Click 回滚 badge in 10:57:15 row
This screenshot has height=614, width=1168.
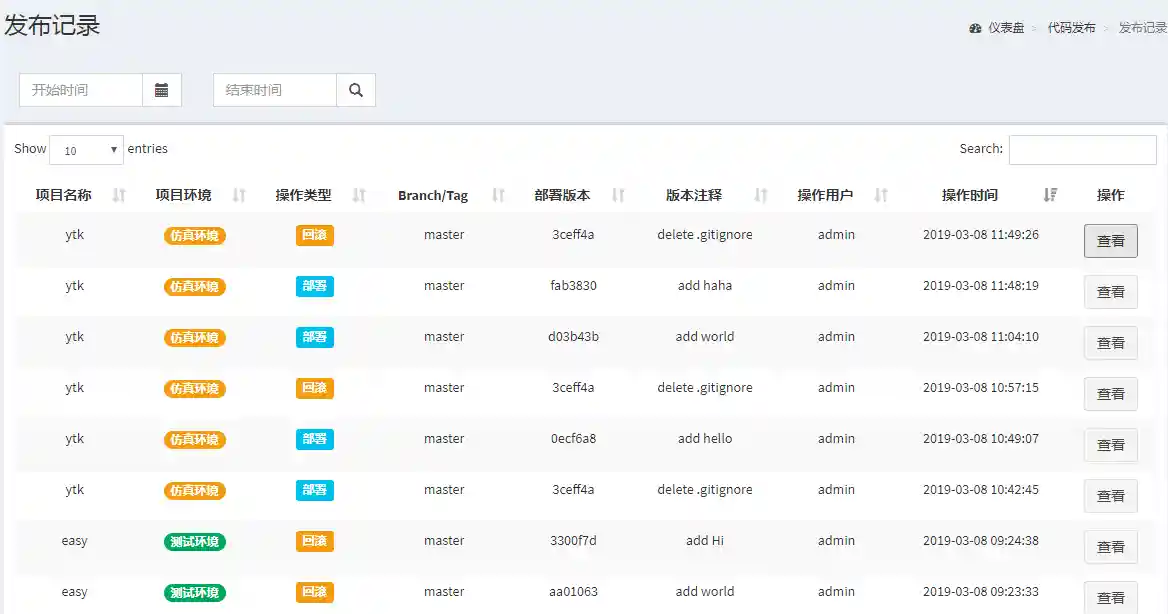[314, 388]
